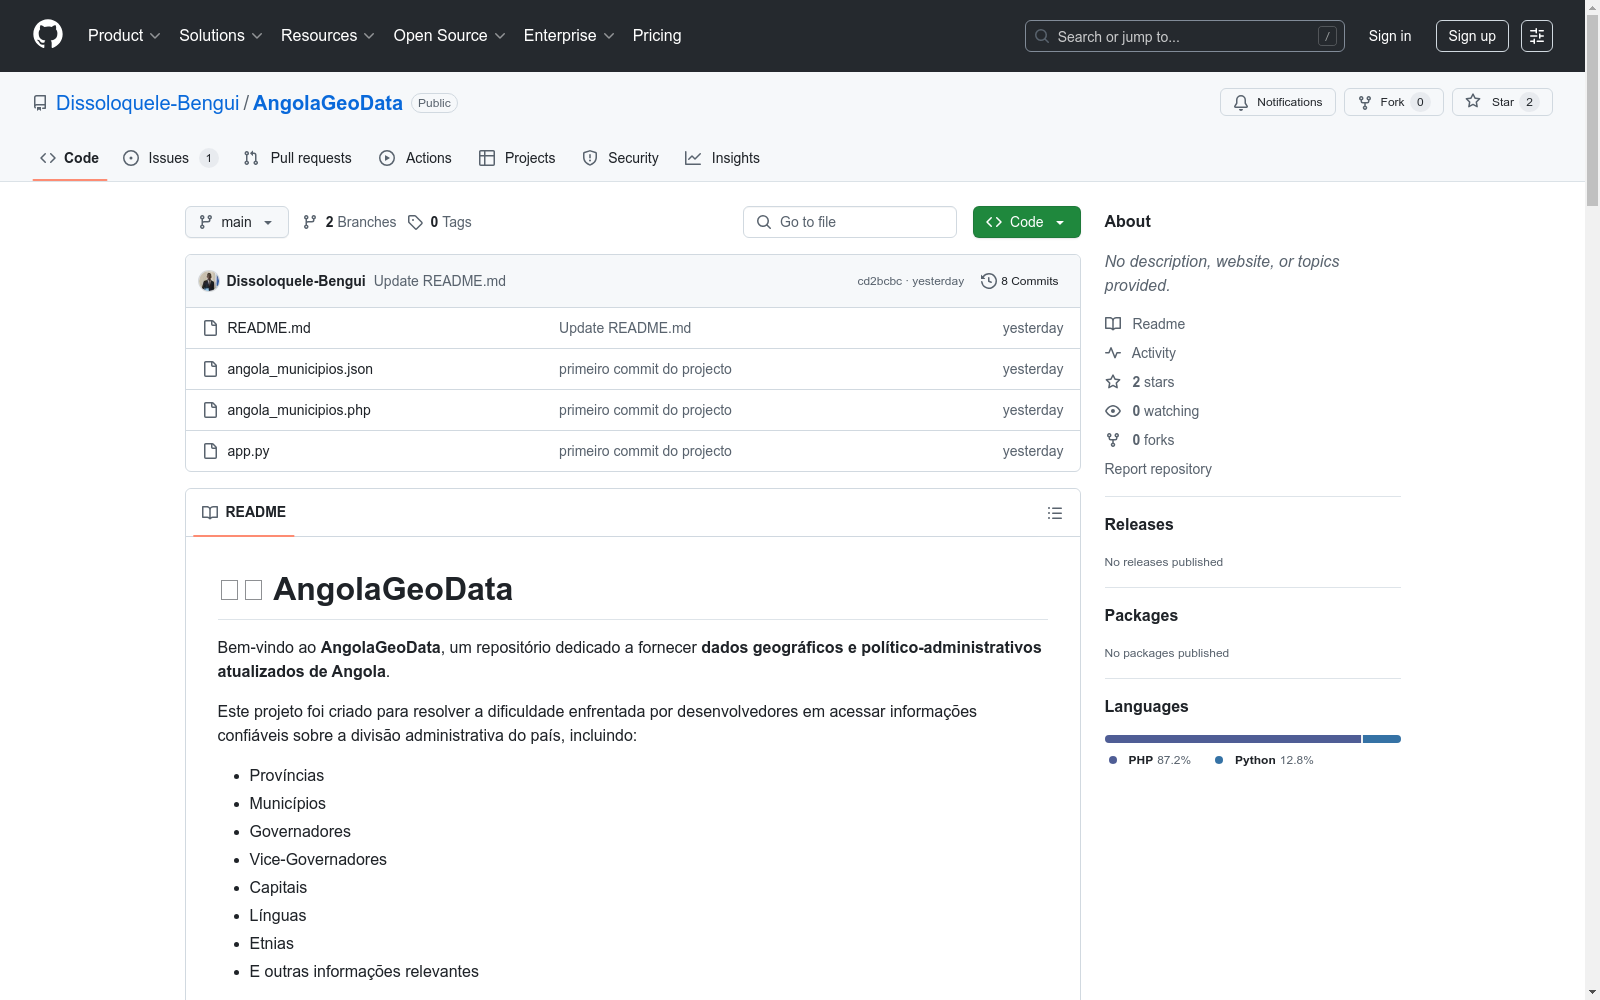Click the Go to file input field
The width and height of the screenshot is (1600, 1000).
pos(850,222)
